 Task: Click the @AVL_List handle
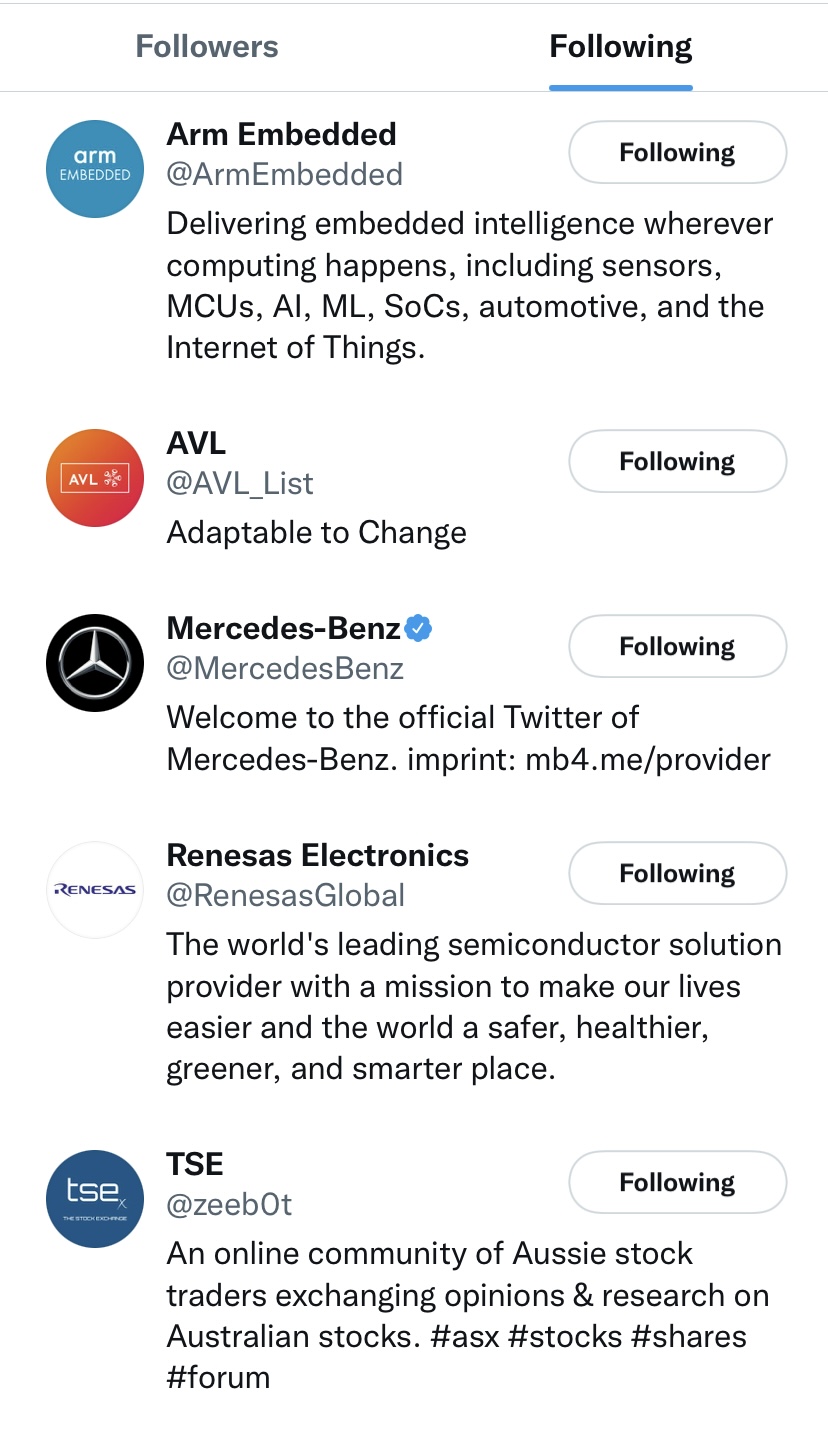[x=240, y=483]
